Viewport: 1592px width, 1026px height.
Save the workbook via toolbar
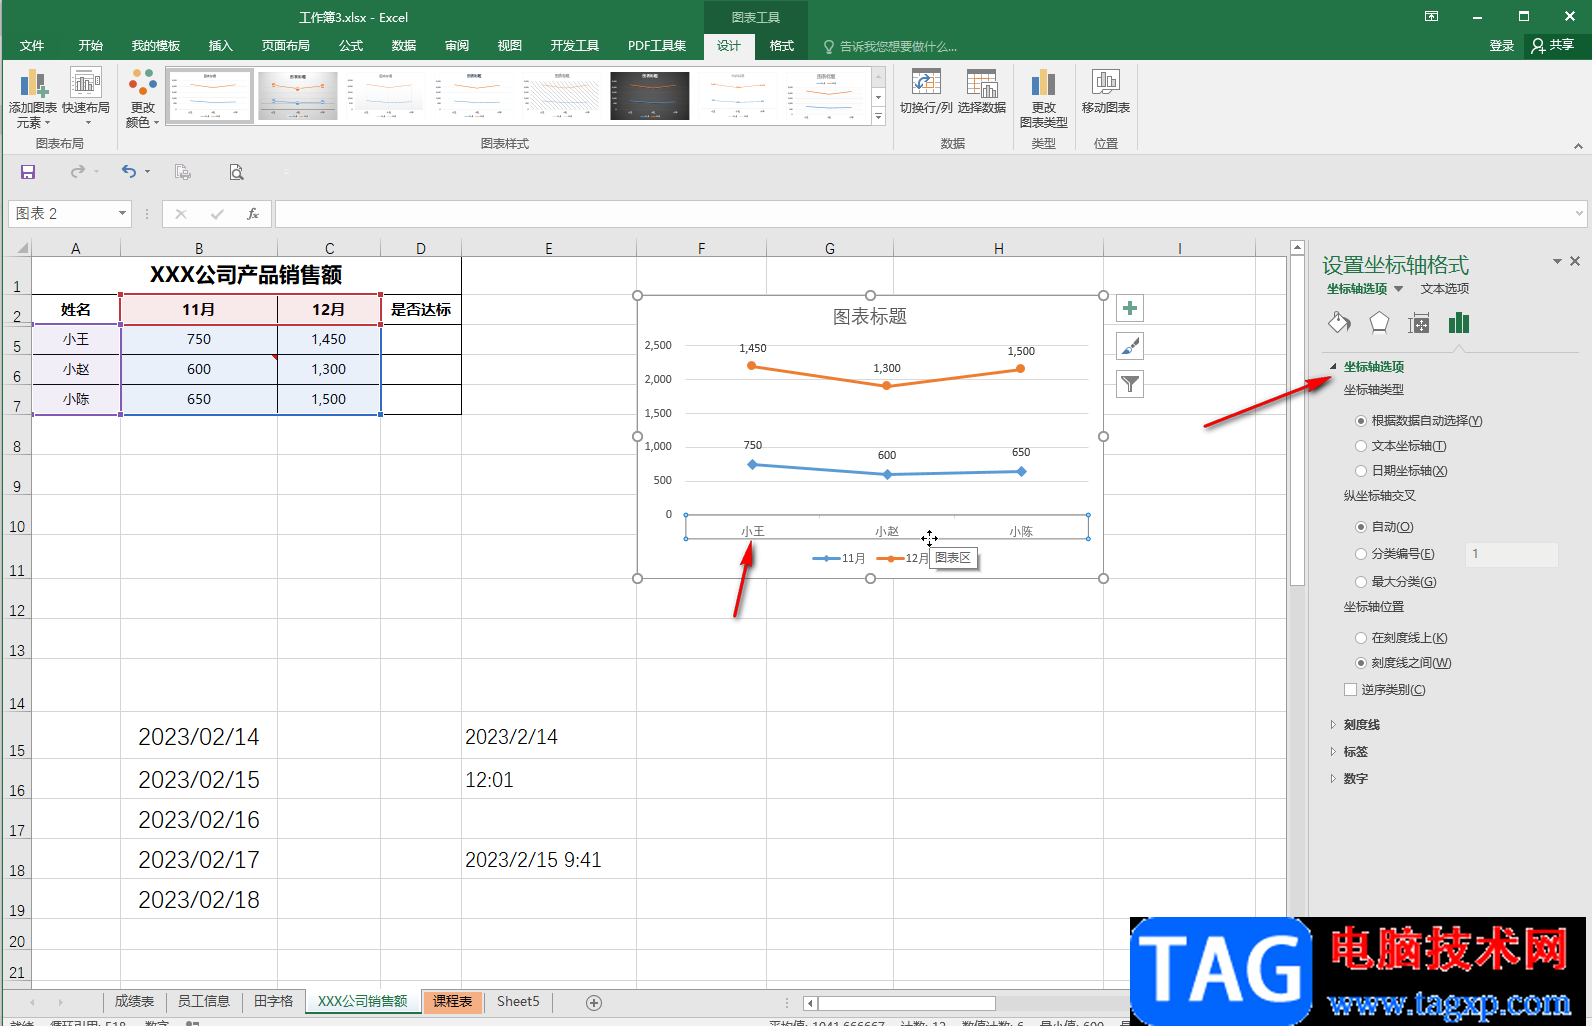28,172
